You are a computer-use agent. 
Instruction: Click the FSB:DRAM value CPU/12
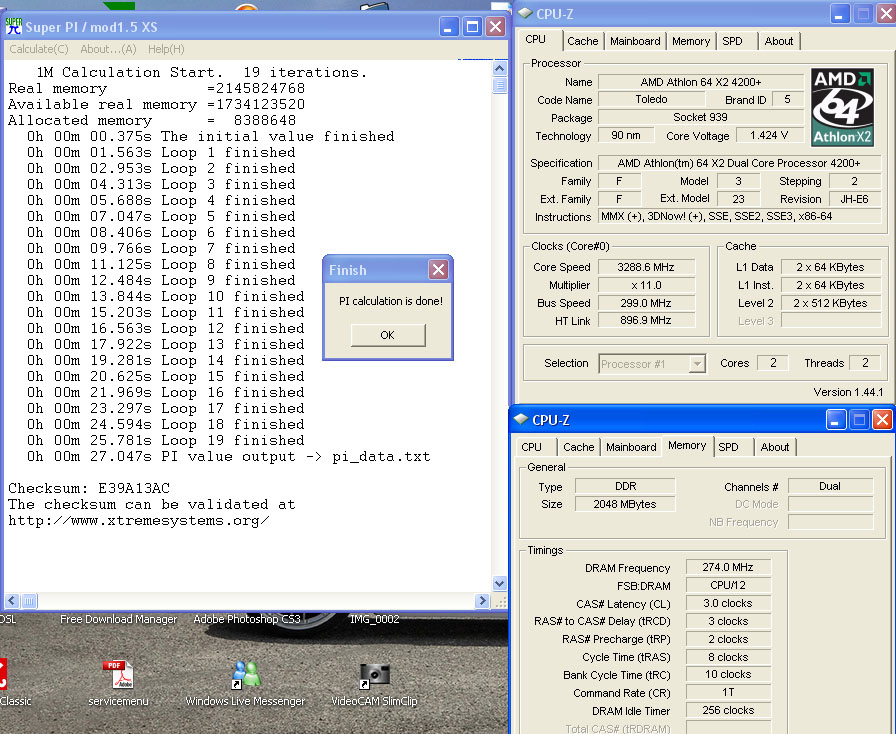pos(728,585)
